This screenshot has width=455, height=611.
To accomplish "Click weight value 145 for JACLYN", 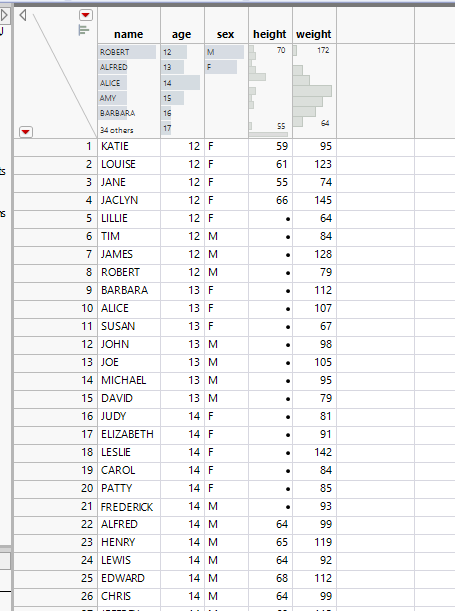I will [314, 200].
